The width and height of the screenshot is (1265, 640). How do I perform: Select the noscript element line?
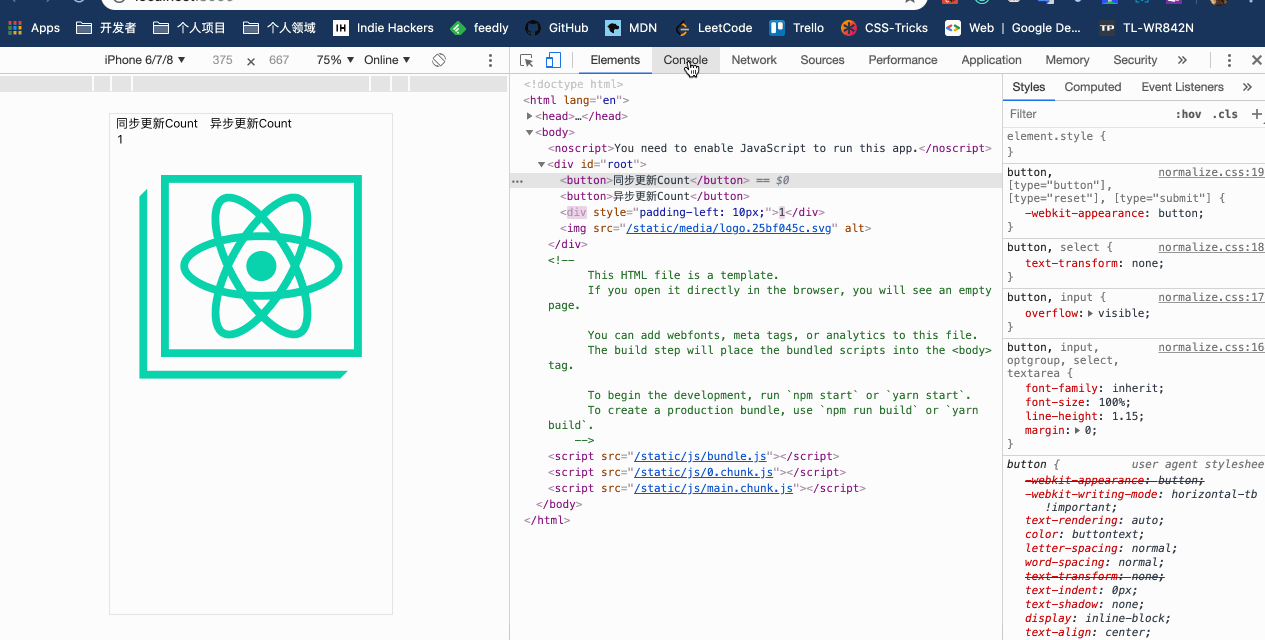[769, 148]
